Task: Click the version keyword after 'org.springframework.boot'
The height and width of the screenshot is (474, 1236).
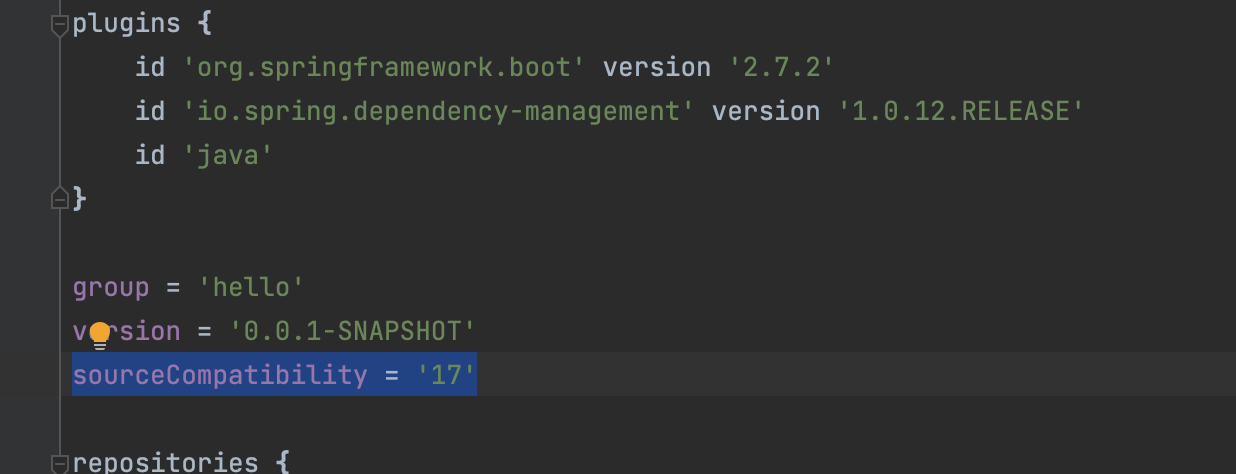Action: click(x=657, y=68)
